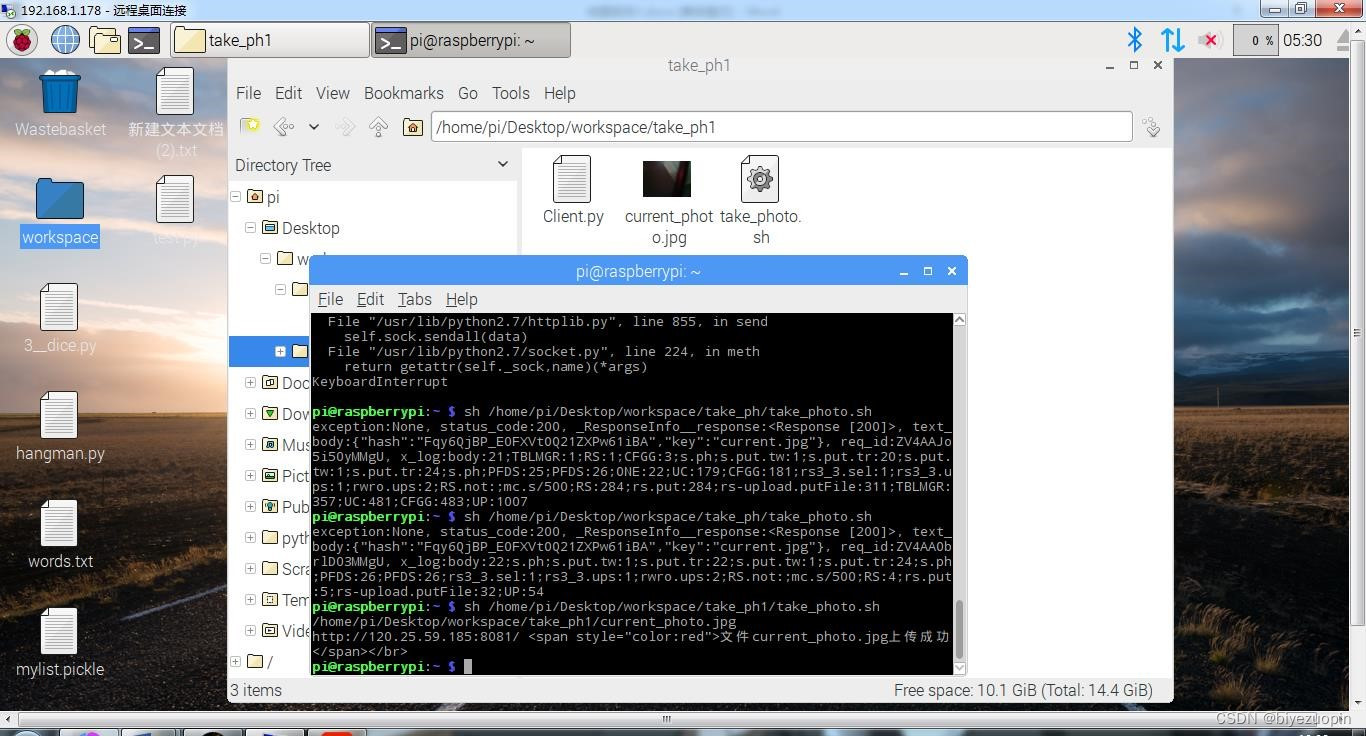Select the 新建文本文档 (2).txt desktop file

point(175,113)
